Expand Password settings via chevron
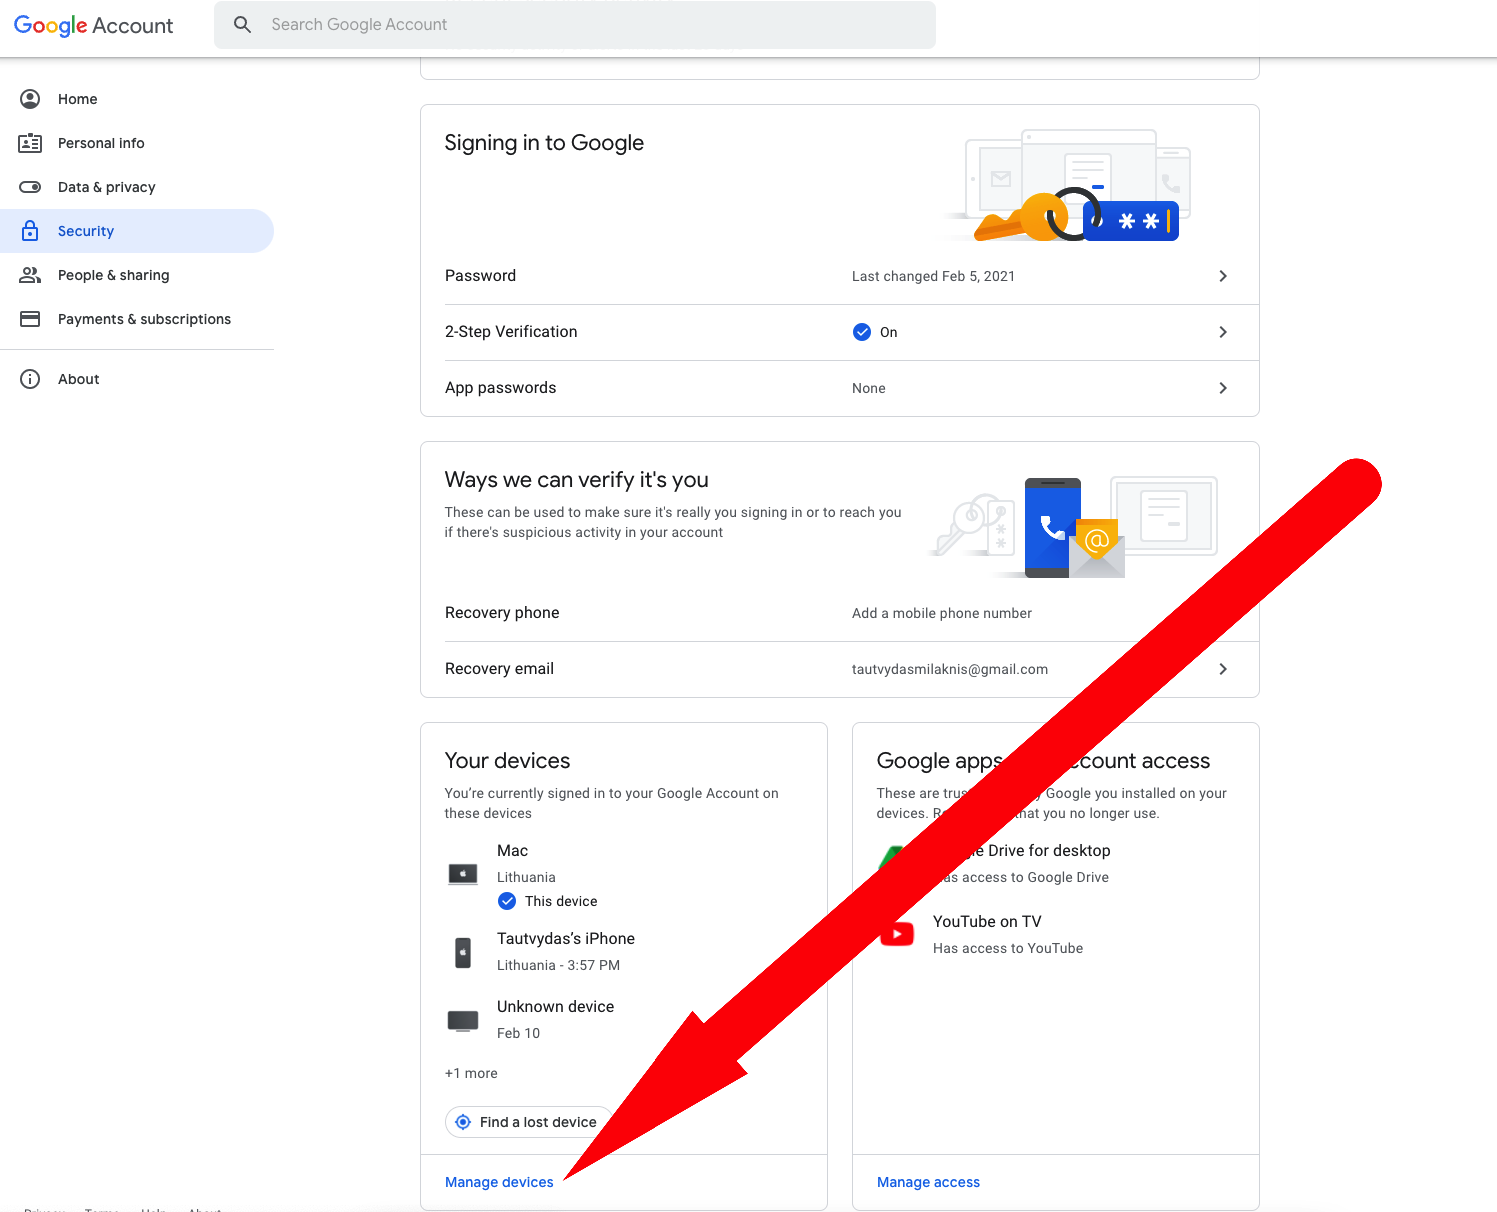Screen dimensions: 1497x1212 (1223, 276)
